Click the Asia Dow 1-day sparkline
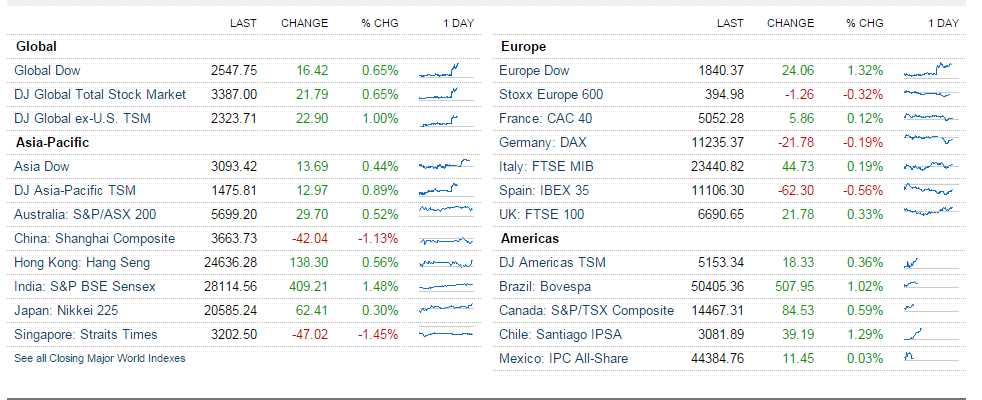Image resolution: width=982 pixels, height=400 pixels. [445, 166]
